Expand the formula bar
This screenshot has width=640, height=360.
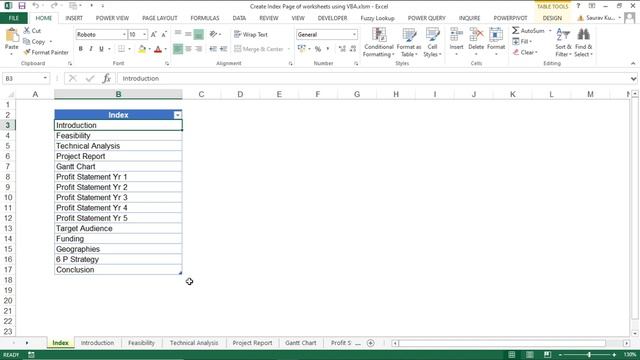pyautogui.click(x=633, y=78)
